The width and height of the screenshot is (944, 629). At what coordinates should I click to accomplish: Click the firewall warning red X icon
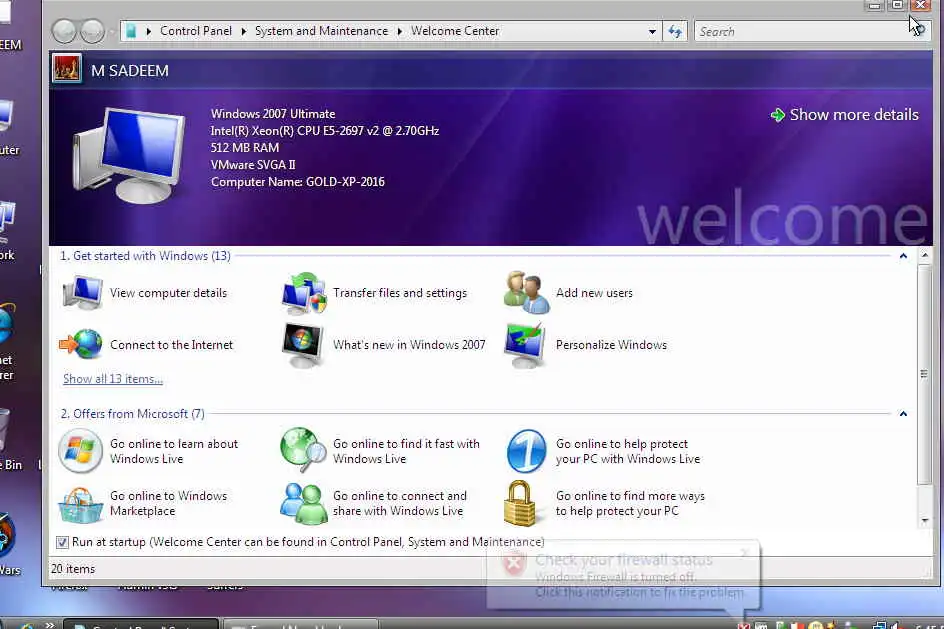[514, 564]
